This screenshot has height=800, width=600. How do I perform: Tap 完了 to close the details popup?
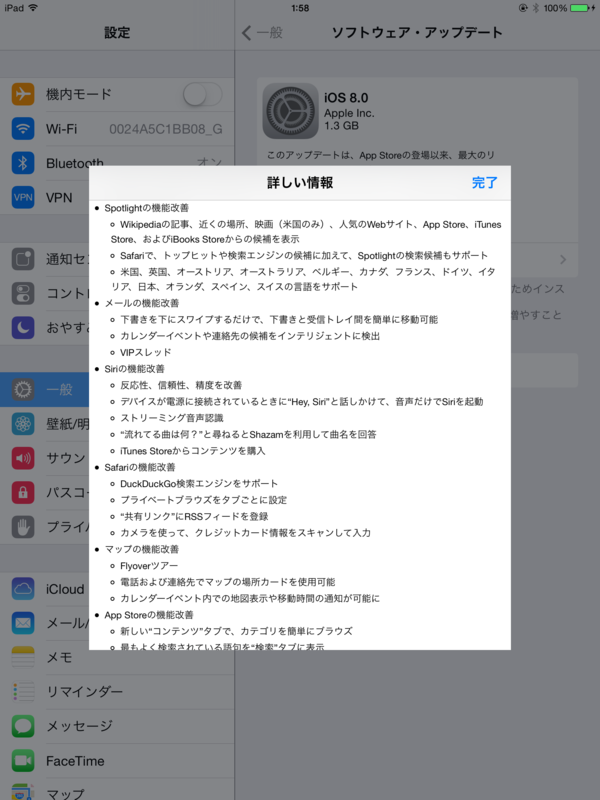pos(484,183)
